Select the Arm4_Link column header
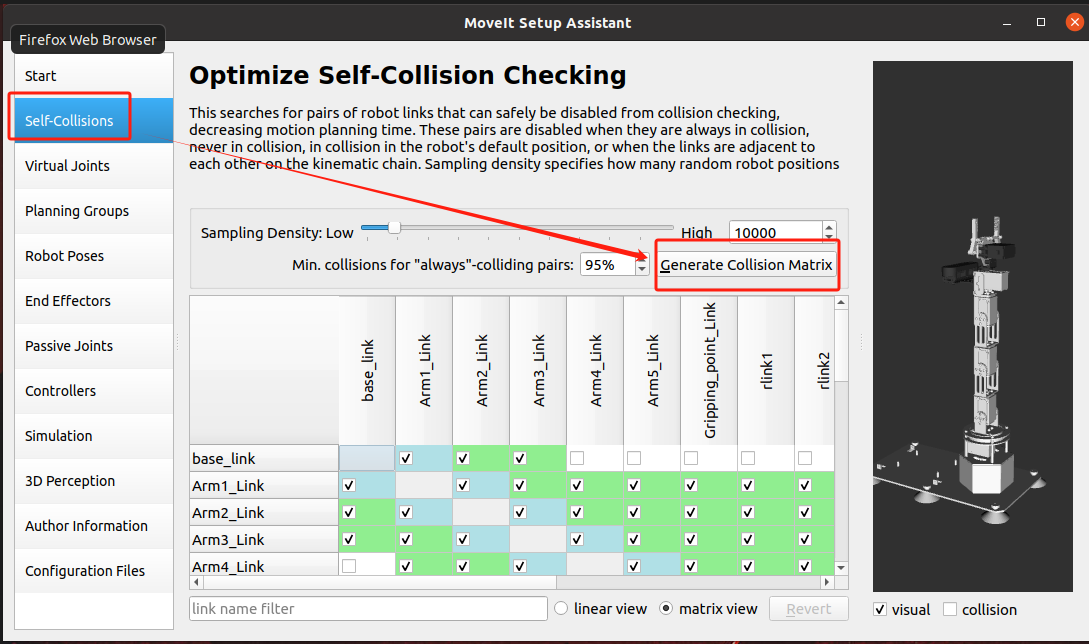 tap(595, 370)
